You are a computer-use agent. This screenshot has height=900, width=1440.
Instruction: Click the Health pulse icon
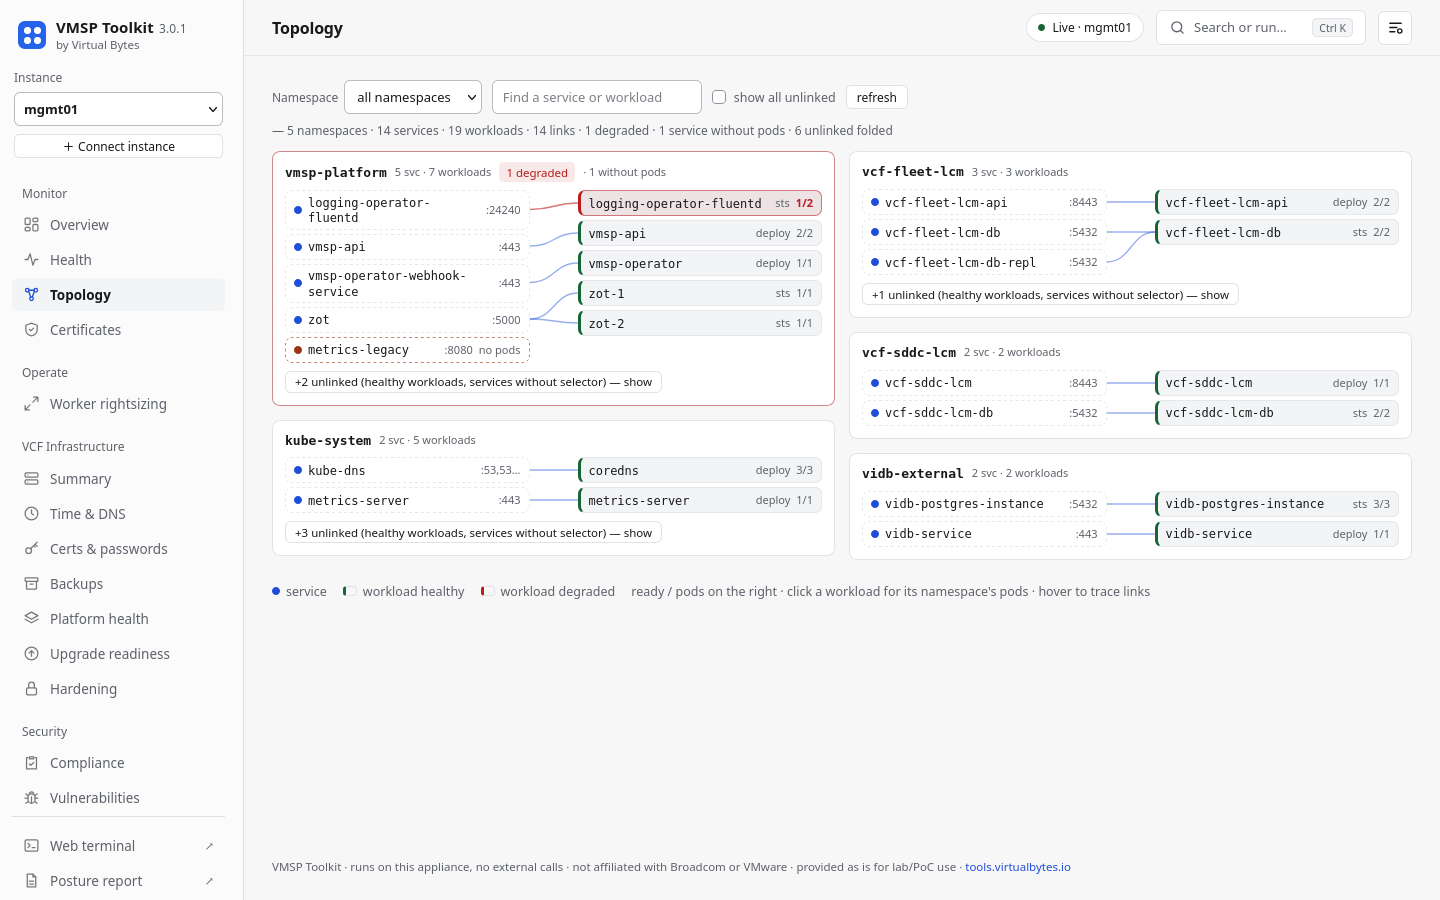point(32,260)
